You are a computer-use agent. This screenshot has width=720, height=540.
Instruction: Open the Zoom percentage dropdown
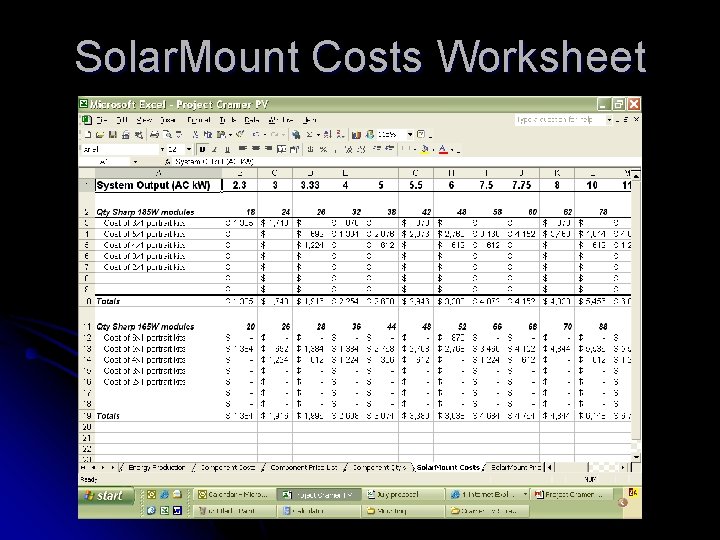(410, 135)
